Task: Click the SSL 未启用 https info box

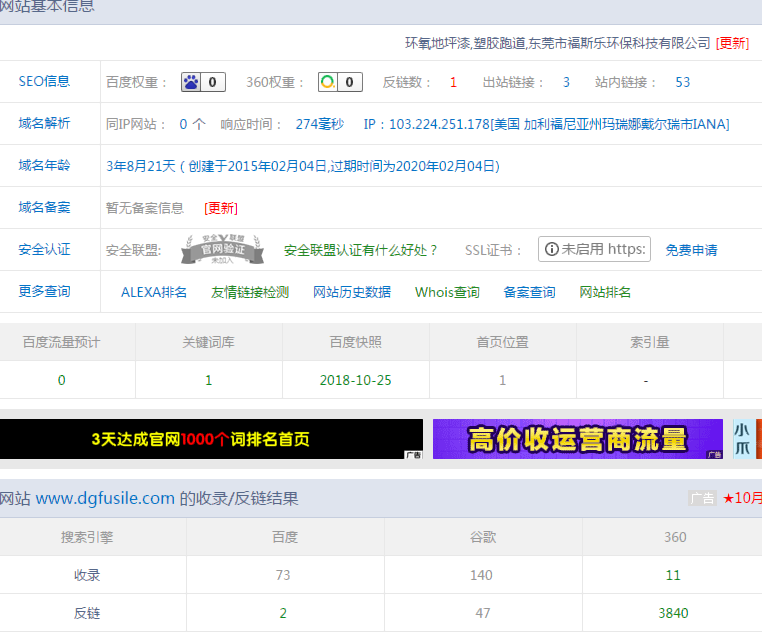Action: tap(594, 249)
